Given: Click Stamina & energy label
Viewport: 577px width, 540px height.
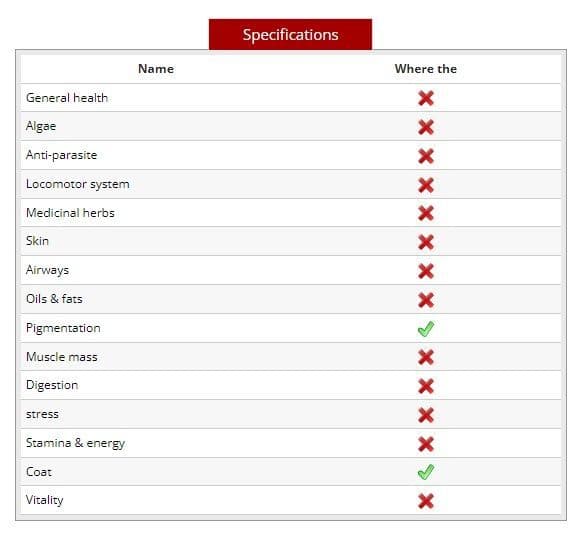Looking at the screenshot, I should point(75,443).
